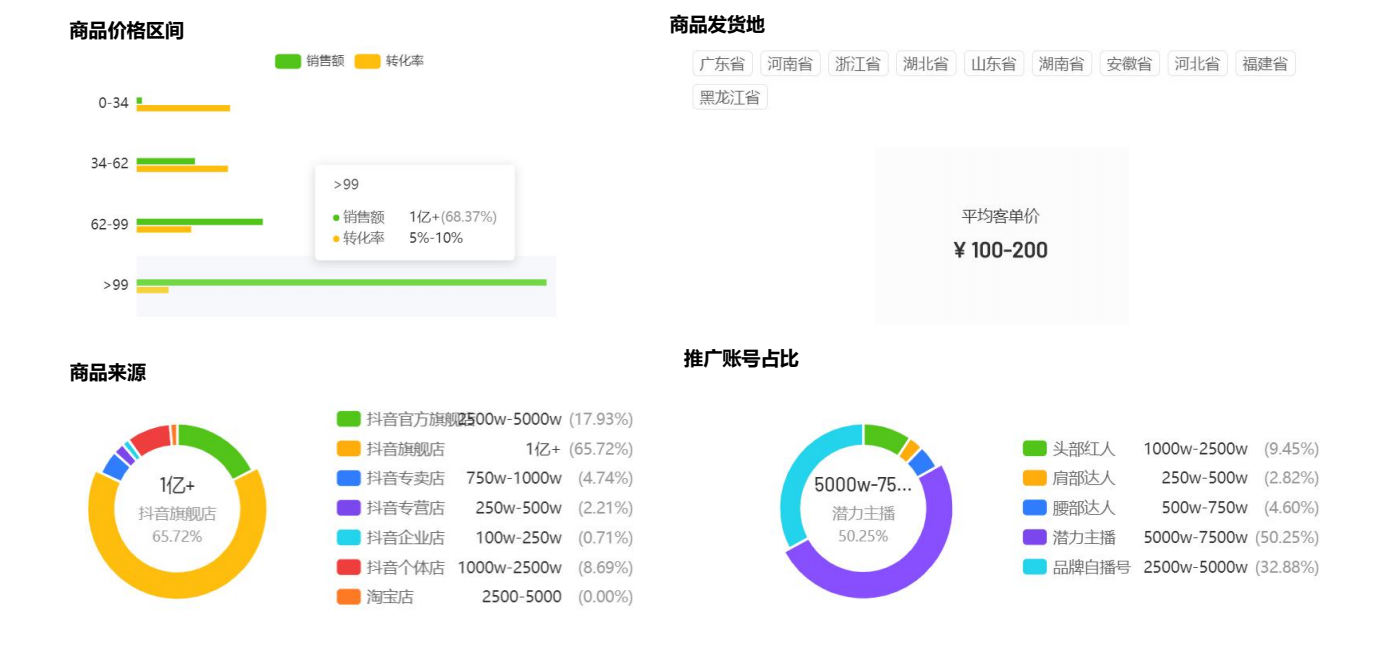Select the 抖音官方旗舰店 green legend marker
The width and height of the screenshot is (1382, 656).
point(347,419)
